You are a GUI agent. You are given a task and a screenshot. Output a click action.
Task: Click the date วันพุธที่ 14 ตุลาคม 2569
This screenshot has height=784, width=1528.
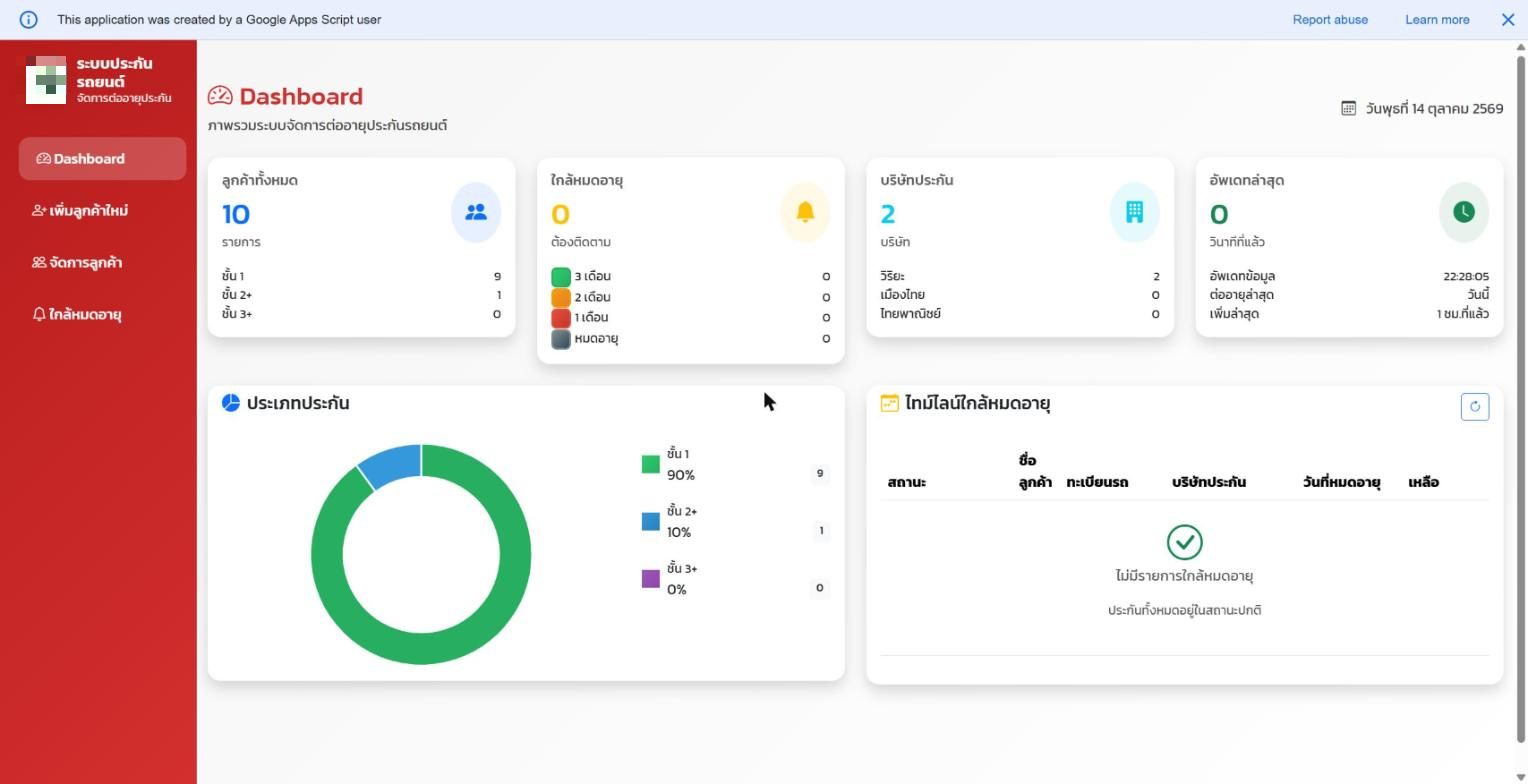[x=1434, y=108]
